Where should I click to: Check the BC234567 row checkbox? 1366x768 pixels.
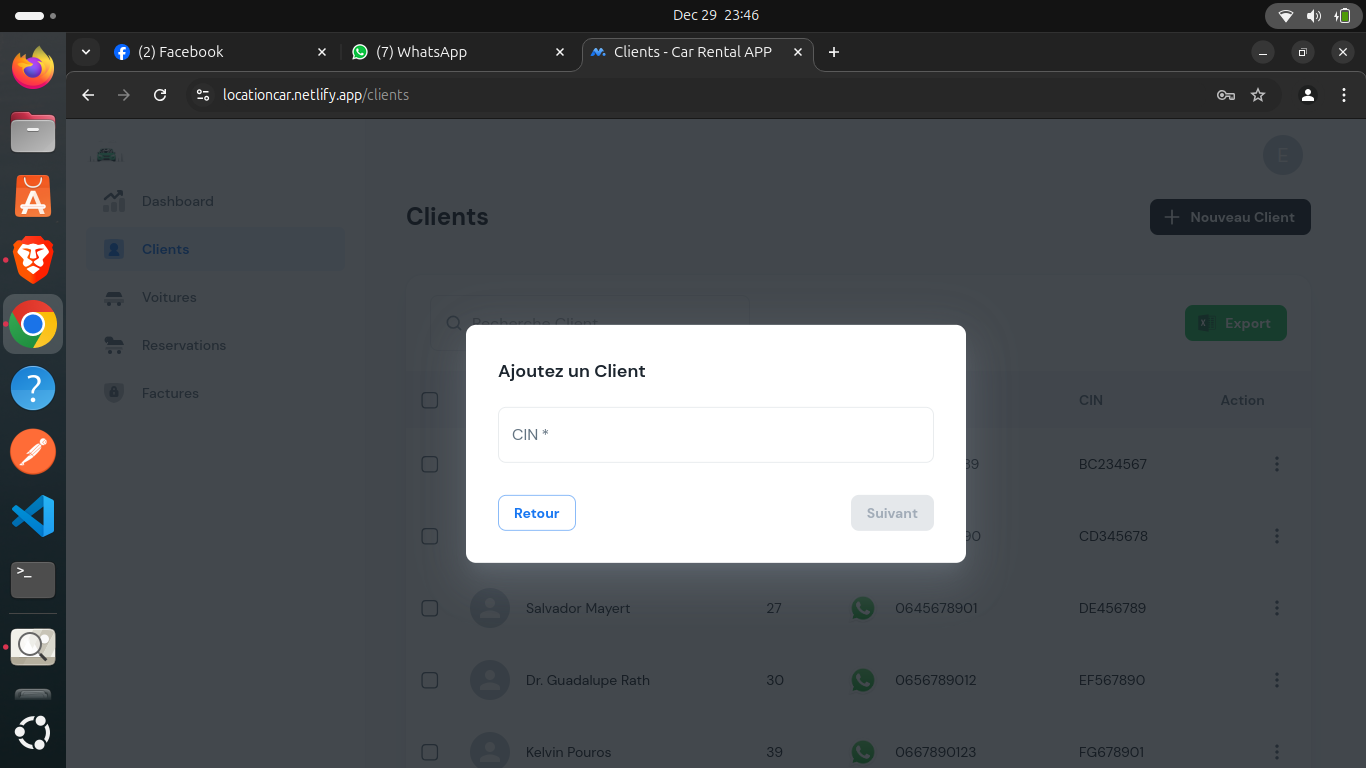pyautogui.click(x=430, y=464)
